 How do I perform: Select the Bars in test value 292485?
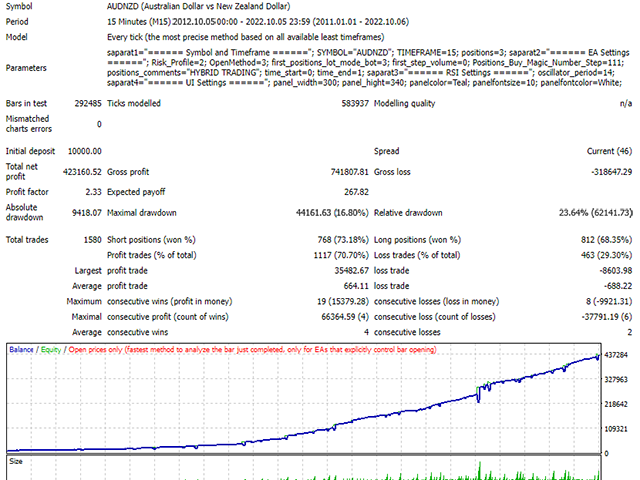tap(81, 103)
